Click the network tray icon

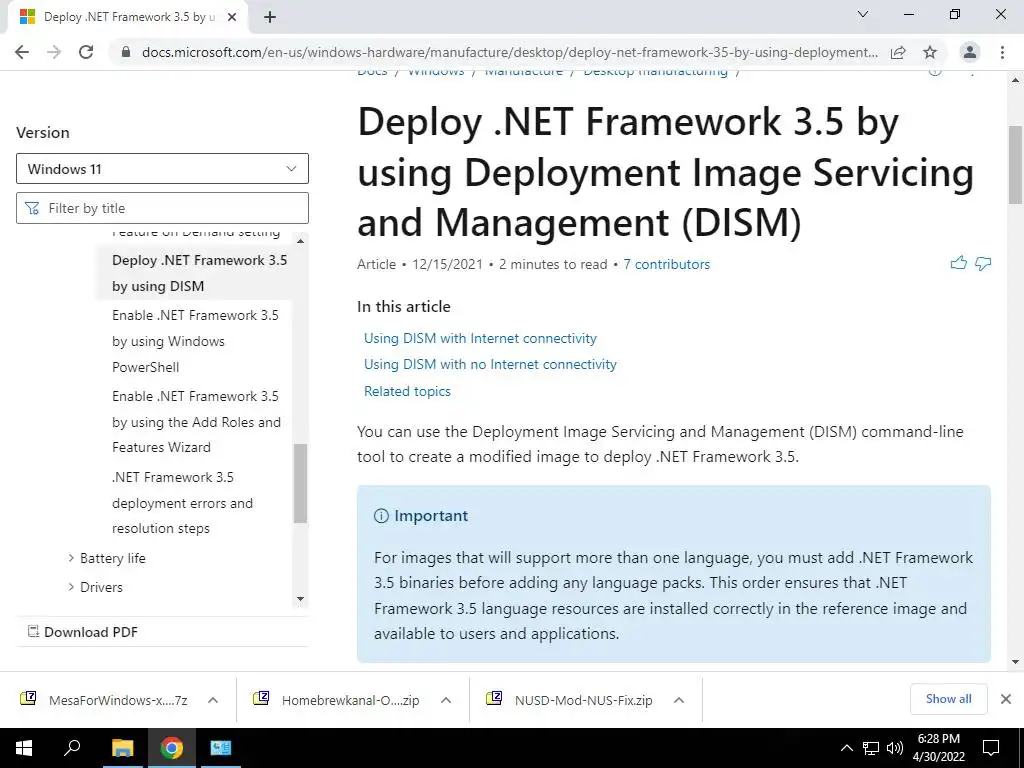(x=871, y=748)
